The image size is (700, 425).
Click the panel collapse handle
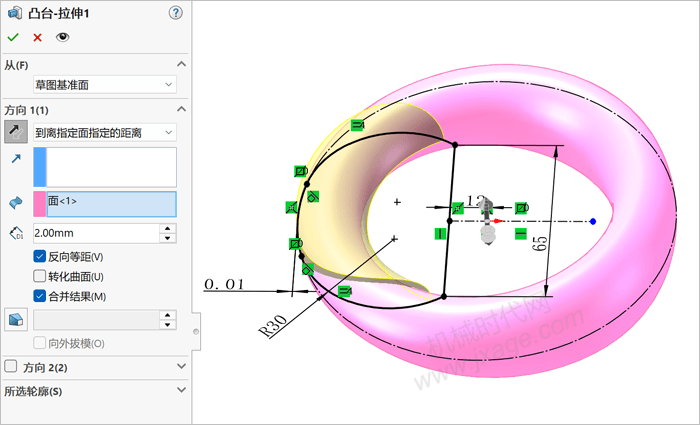(x=196, y=332)
